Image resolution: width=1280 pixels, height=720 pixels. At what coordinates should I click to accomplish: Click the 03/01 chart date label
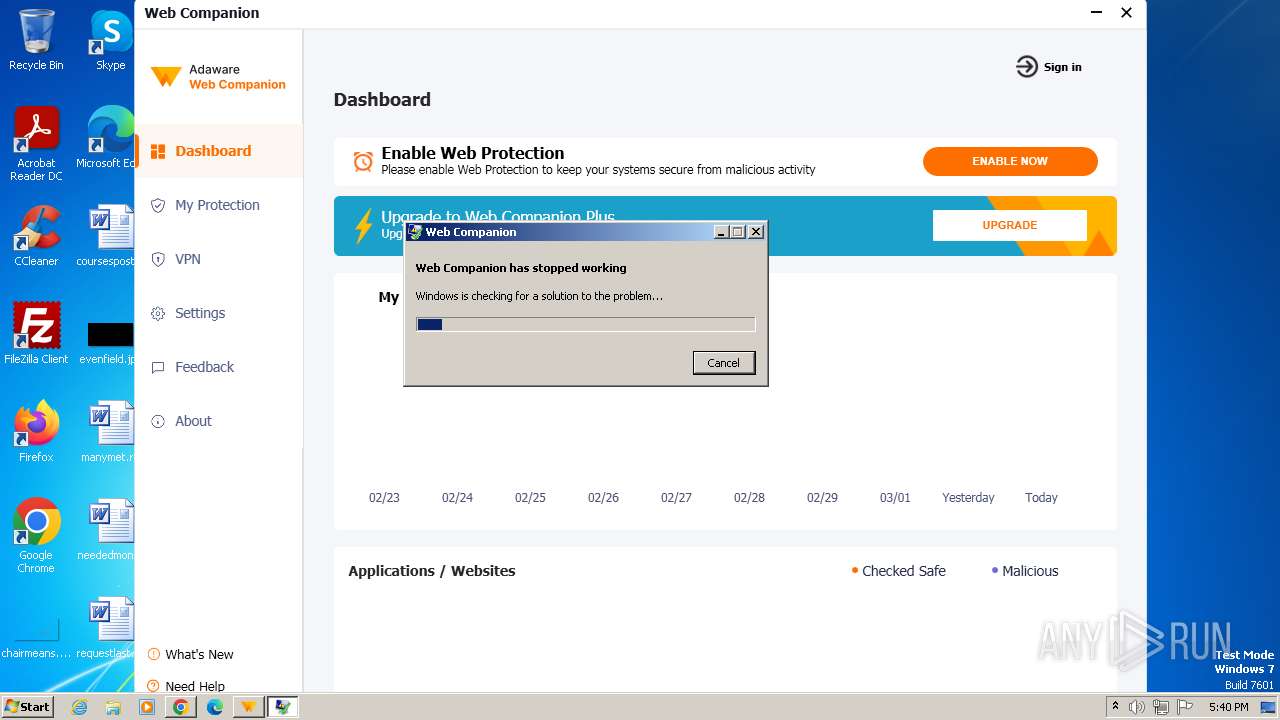[x=895, y=497]
